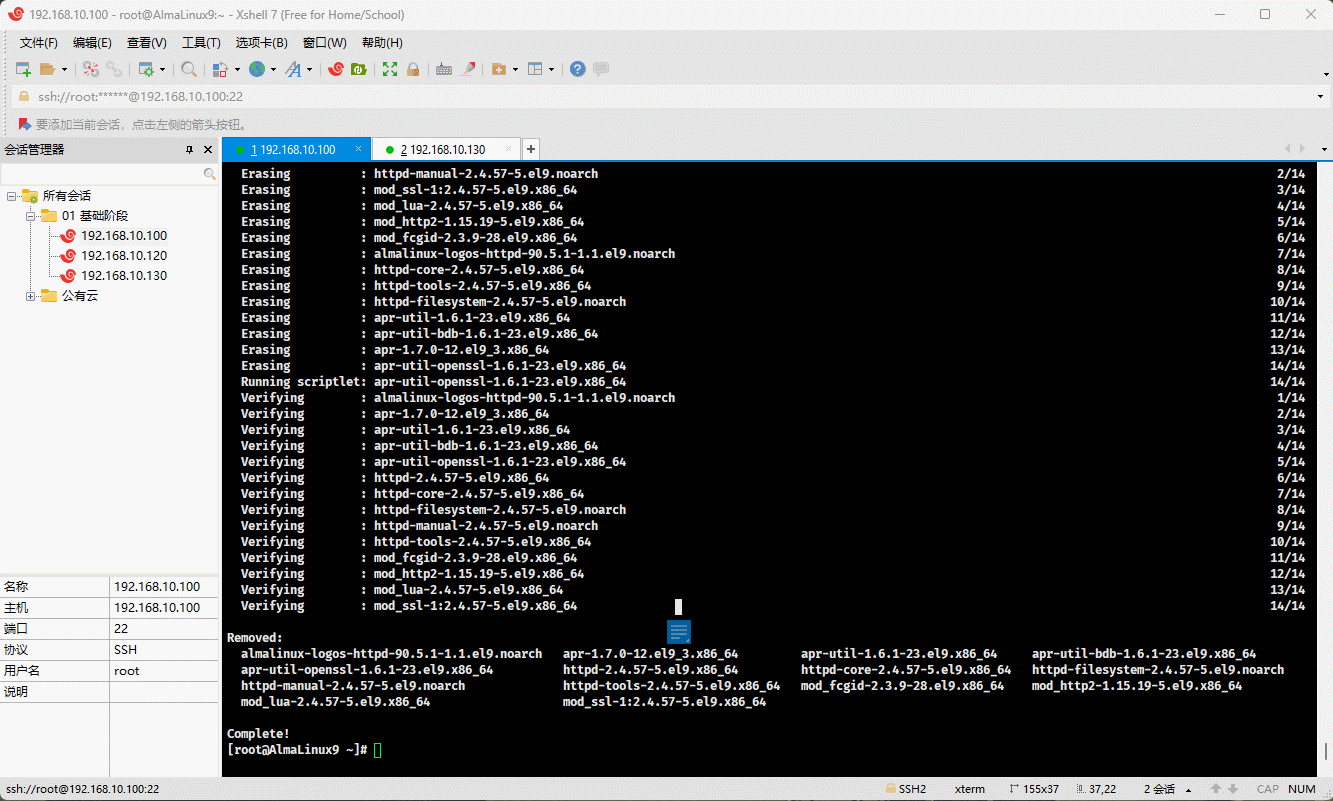Open Xftp via the green toolbar icon
Screen dimensions: 1333x801
click(x=359, y=69)
